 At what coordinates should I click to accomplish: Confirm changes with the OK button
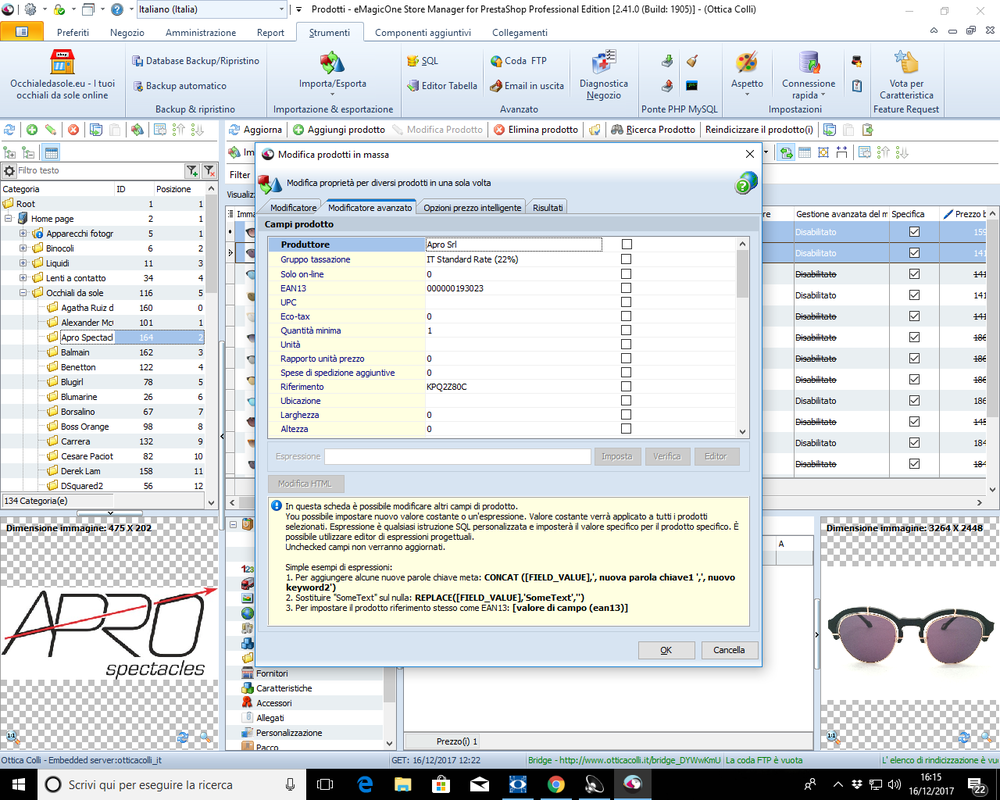point(666,649)
